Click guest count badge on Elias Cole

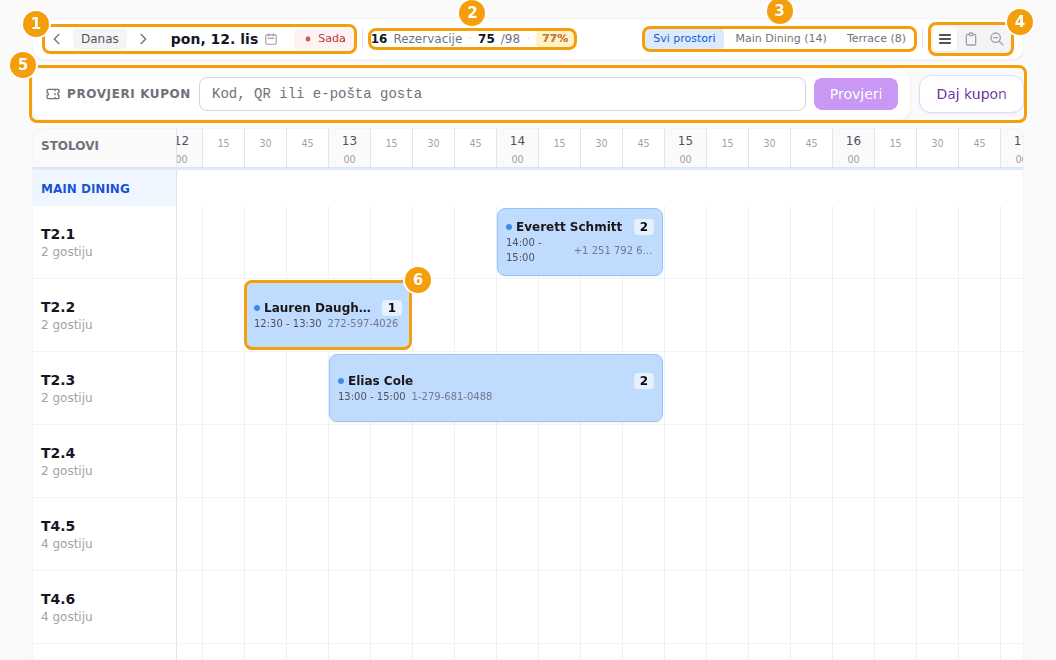[x=644, y=381]
